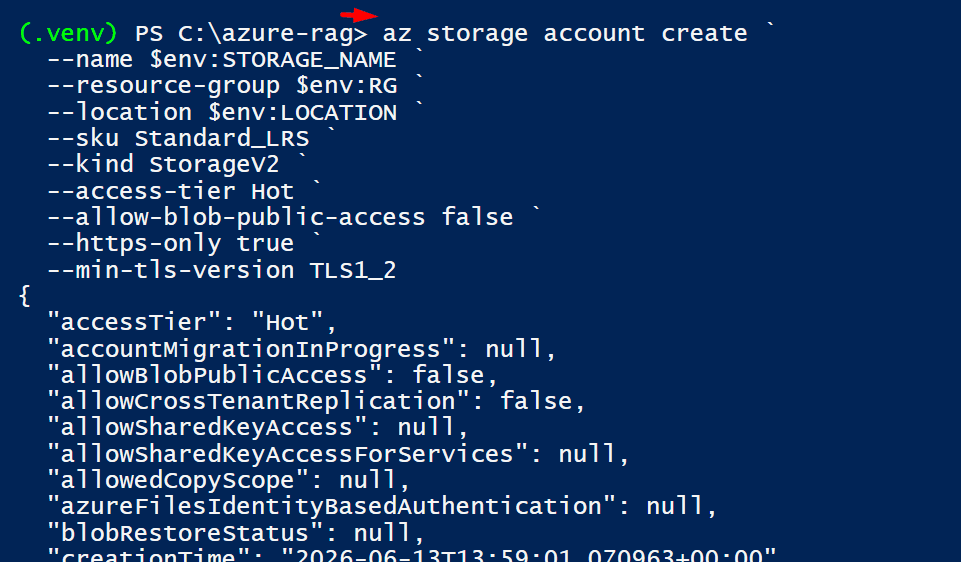Viewport: 961px width, 562px height.
Task: Click the "accessTier": "Hot" output line
Action: 192,323
